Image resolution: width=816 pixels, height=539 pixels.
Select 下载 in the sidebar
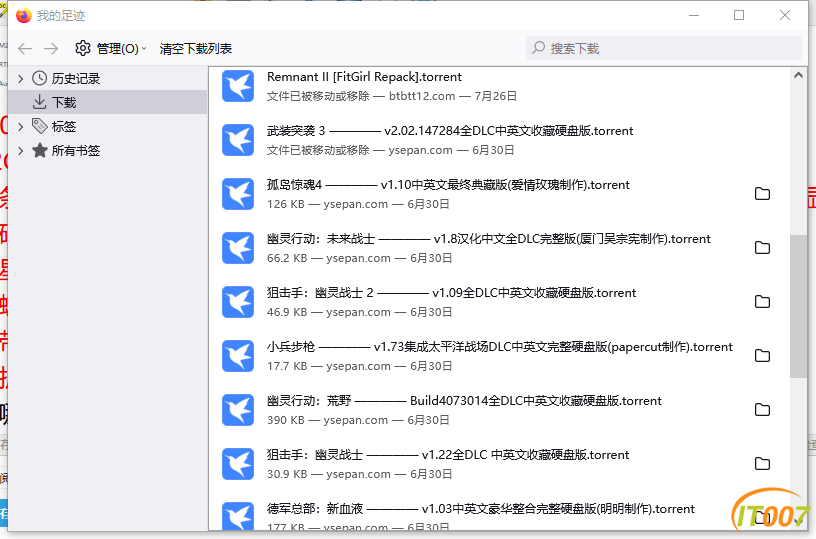(x=108, y=102)
